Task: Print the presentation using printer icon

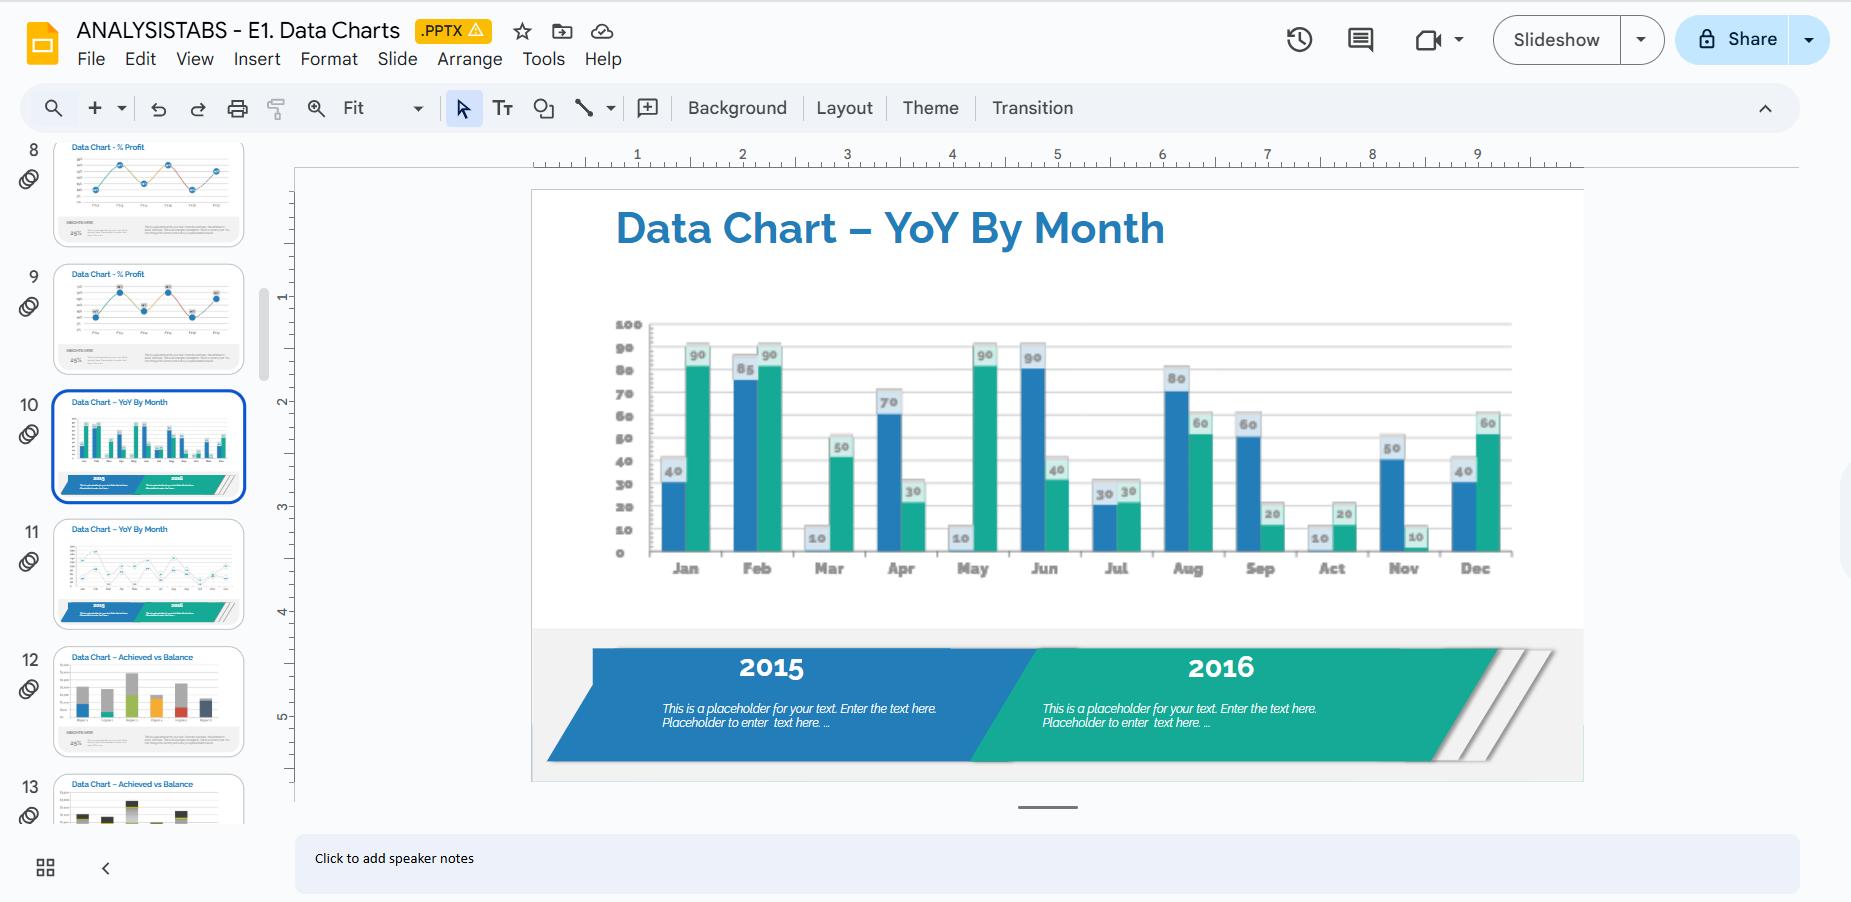Action: click(x=237, y=109)
